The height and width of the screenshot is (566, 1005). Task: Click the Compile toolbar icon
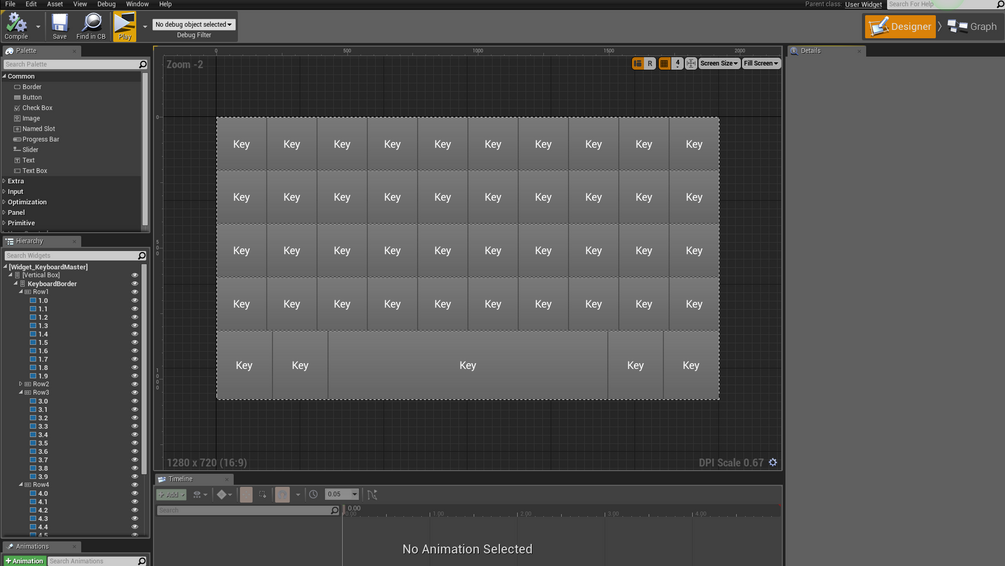16,26
